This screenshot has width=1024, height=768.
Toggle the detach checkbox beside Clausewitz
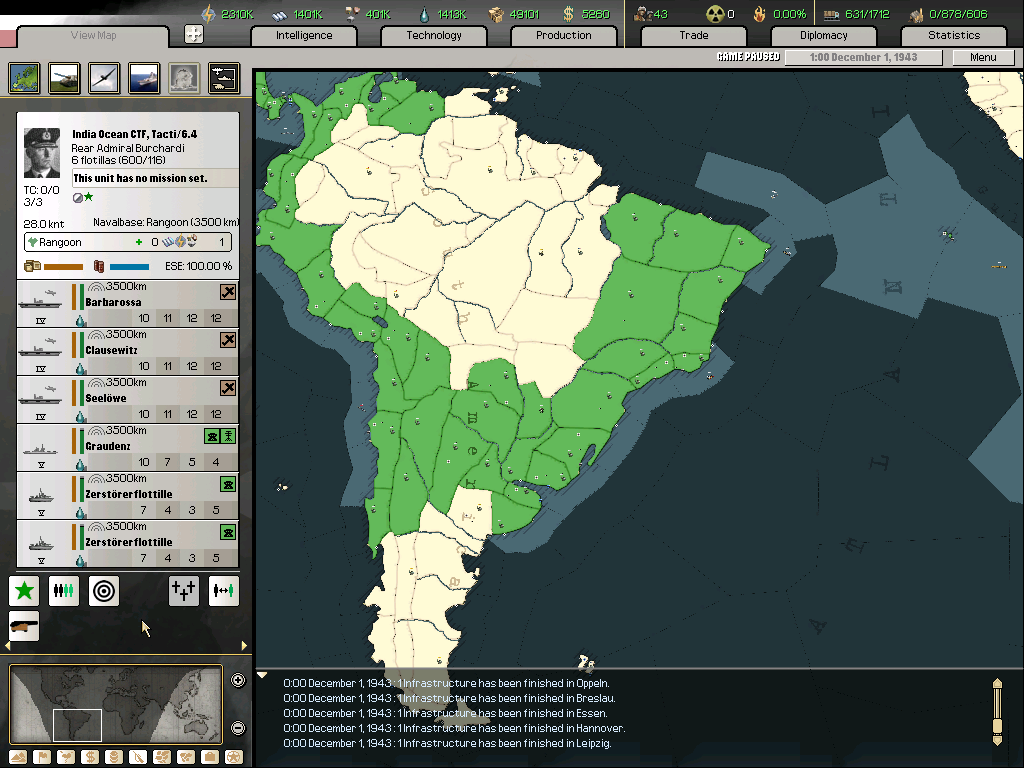229,340
